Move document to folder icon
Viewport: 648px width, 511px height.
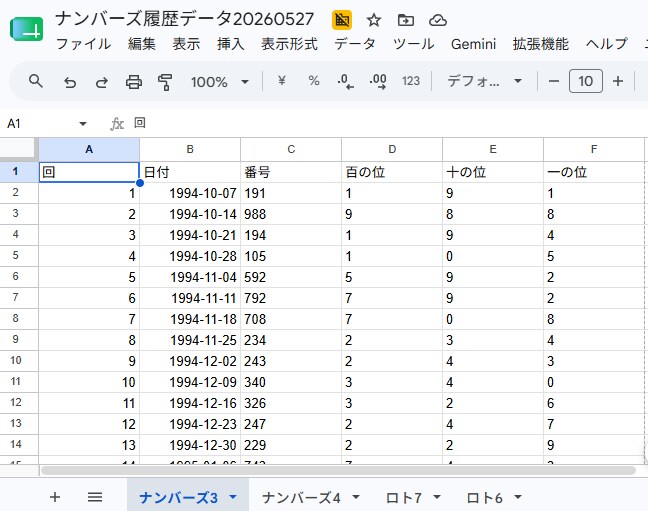tap(405, 20)
